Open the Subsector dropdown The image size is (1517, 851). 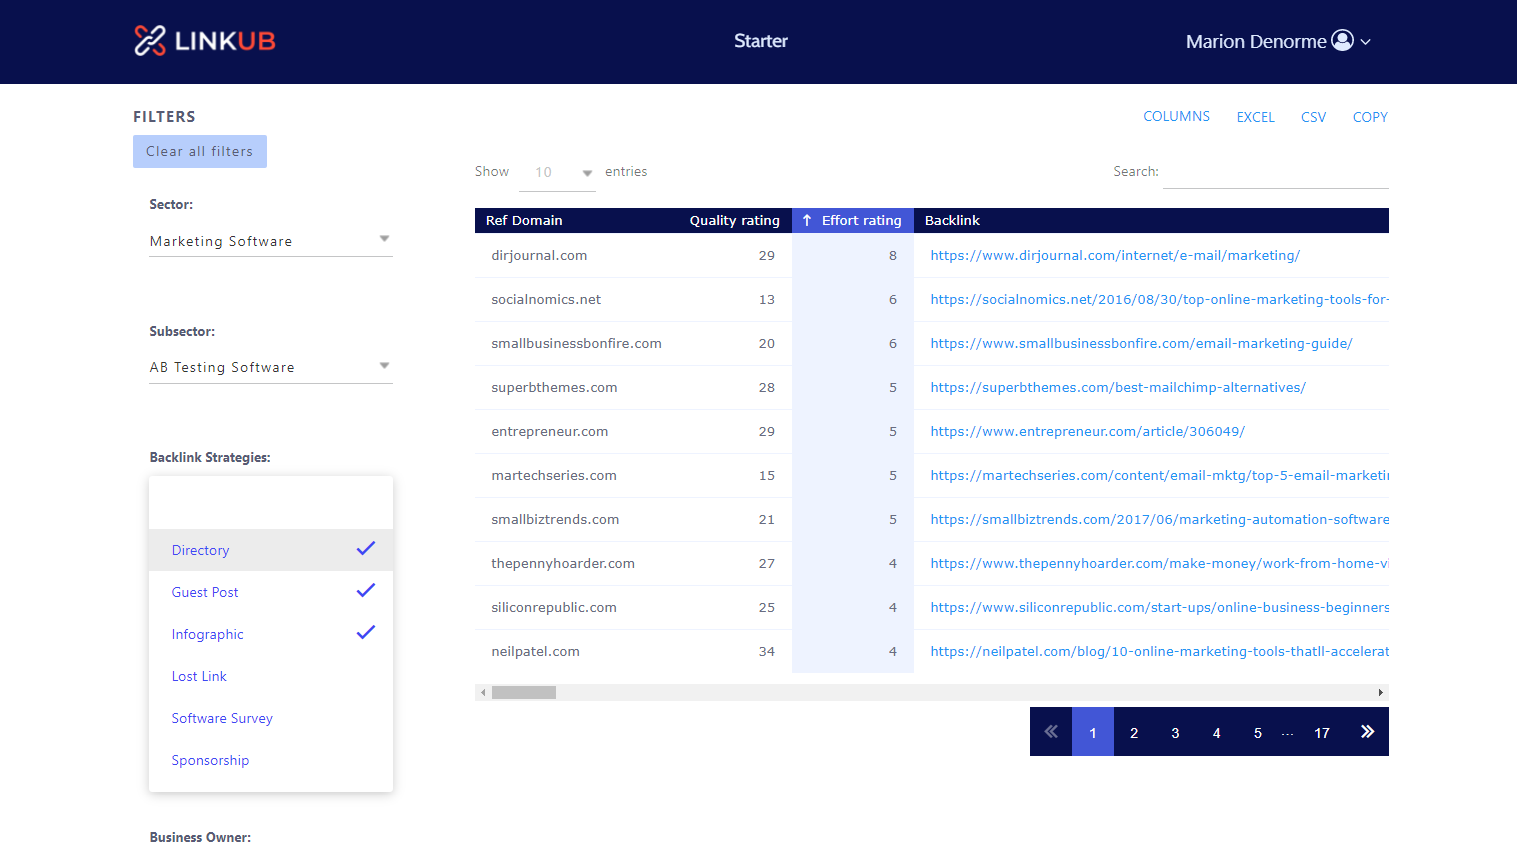pyautogui.click(x=271, y=367)
